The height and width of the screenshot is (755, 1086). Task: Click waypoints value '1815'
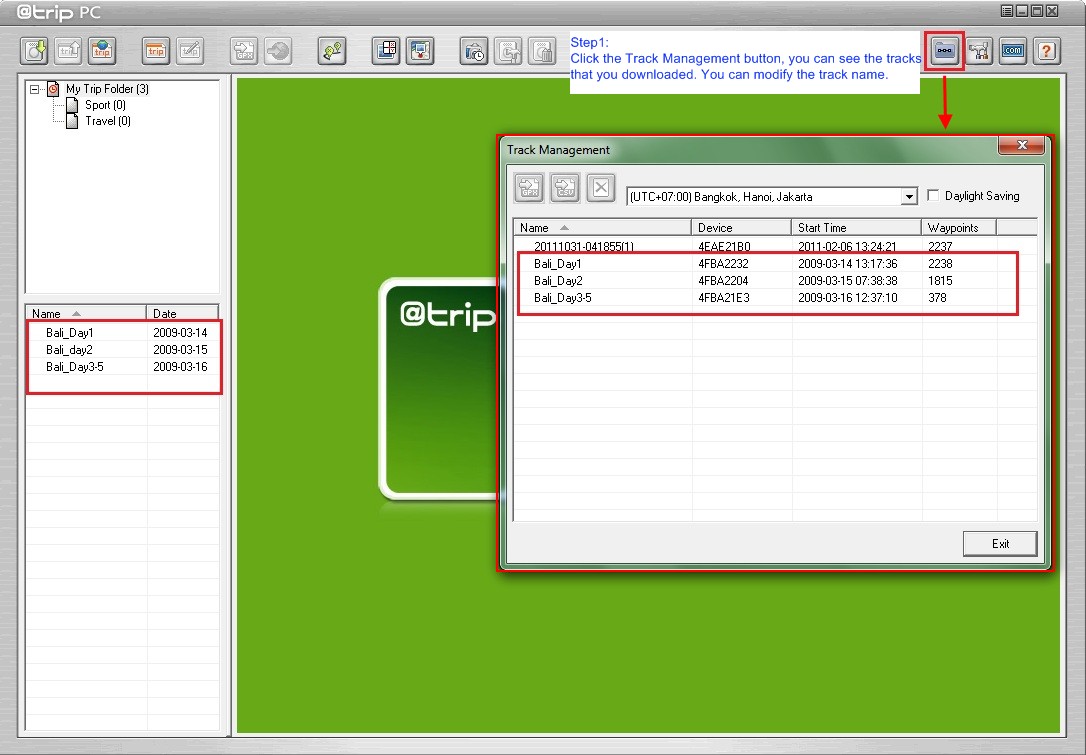pos(941,281)
